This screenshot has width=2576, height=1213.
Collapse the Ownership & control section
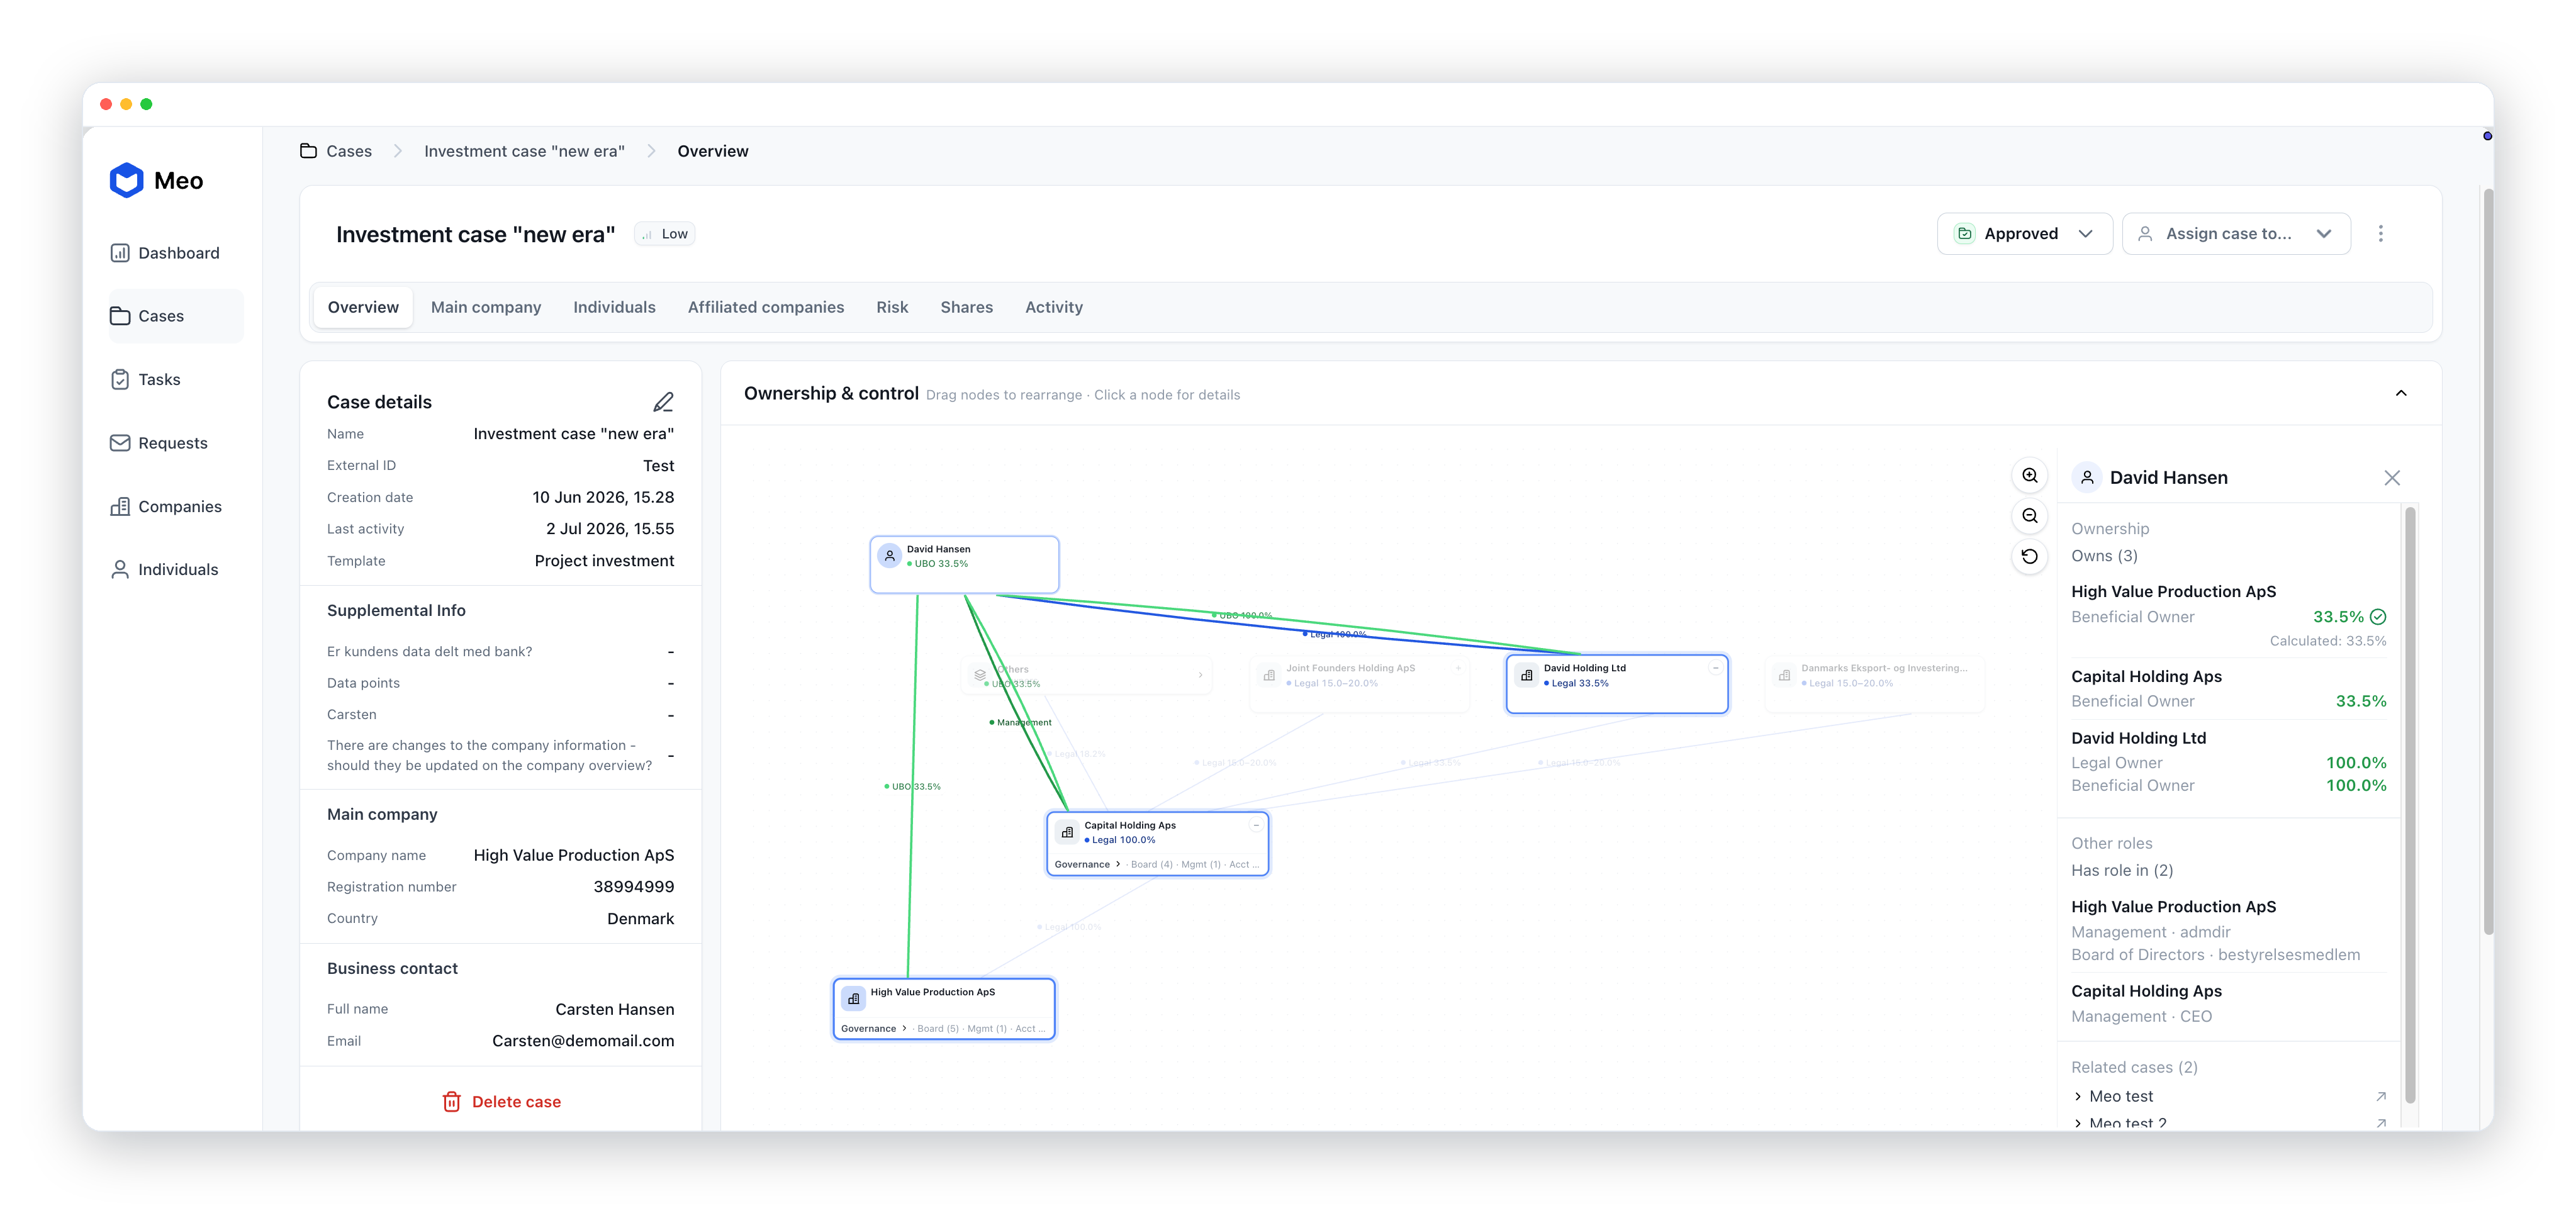pos(2400,393)
